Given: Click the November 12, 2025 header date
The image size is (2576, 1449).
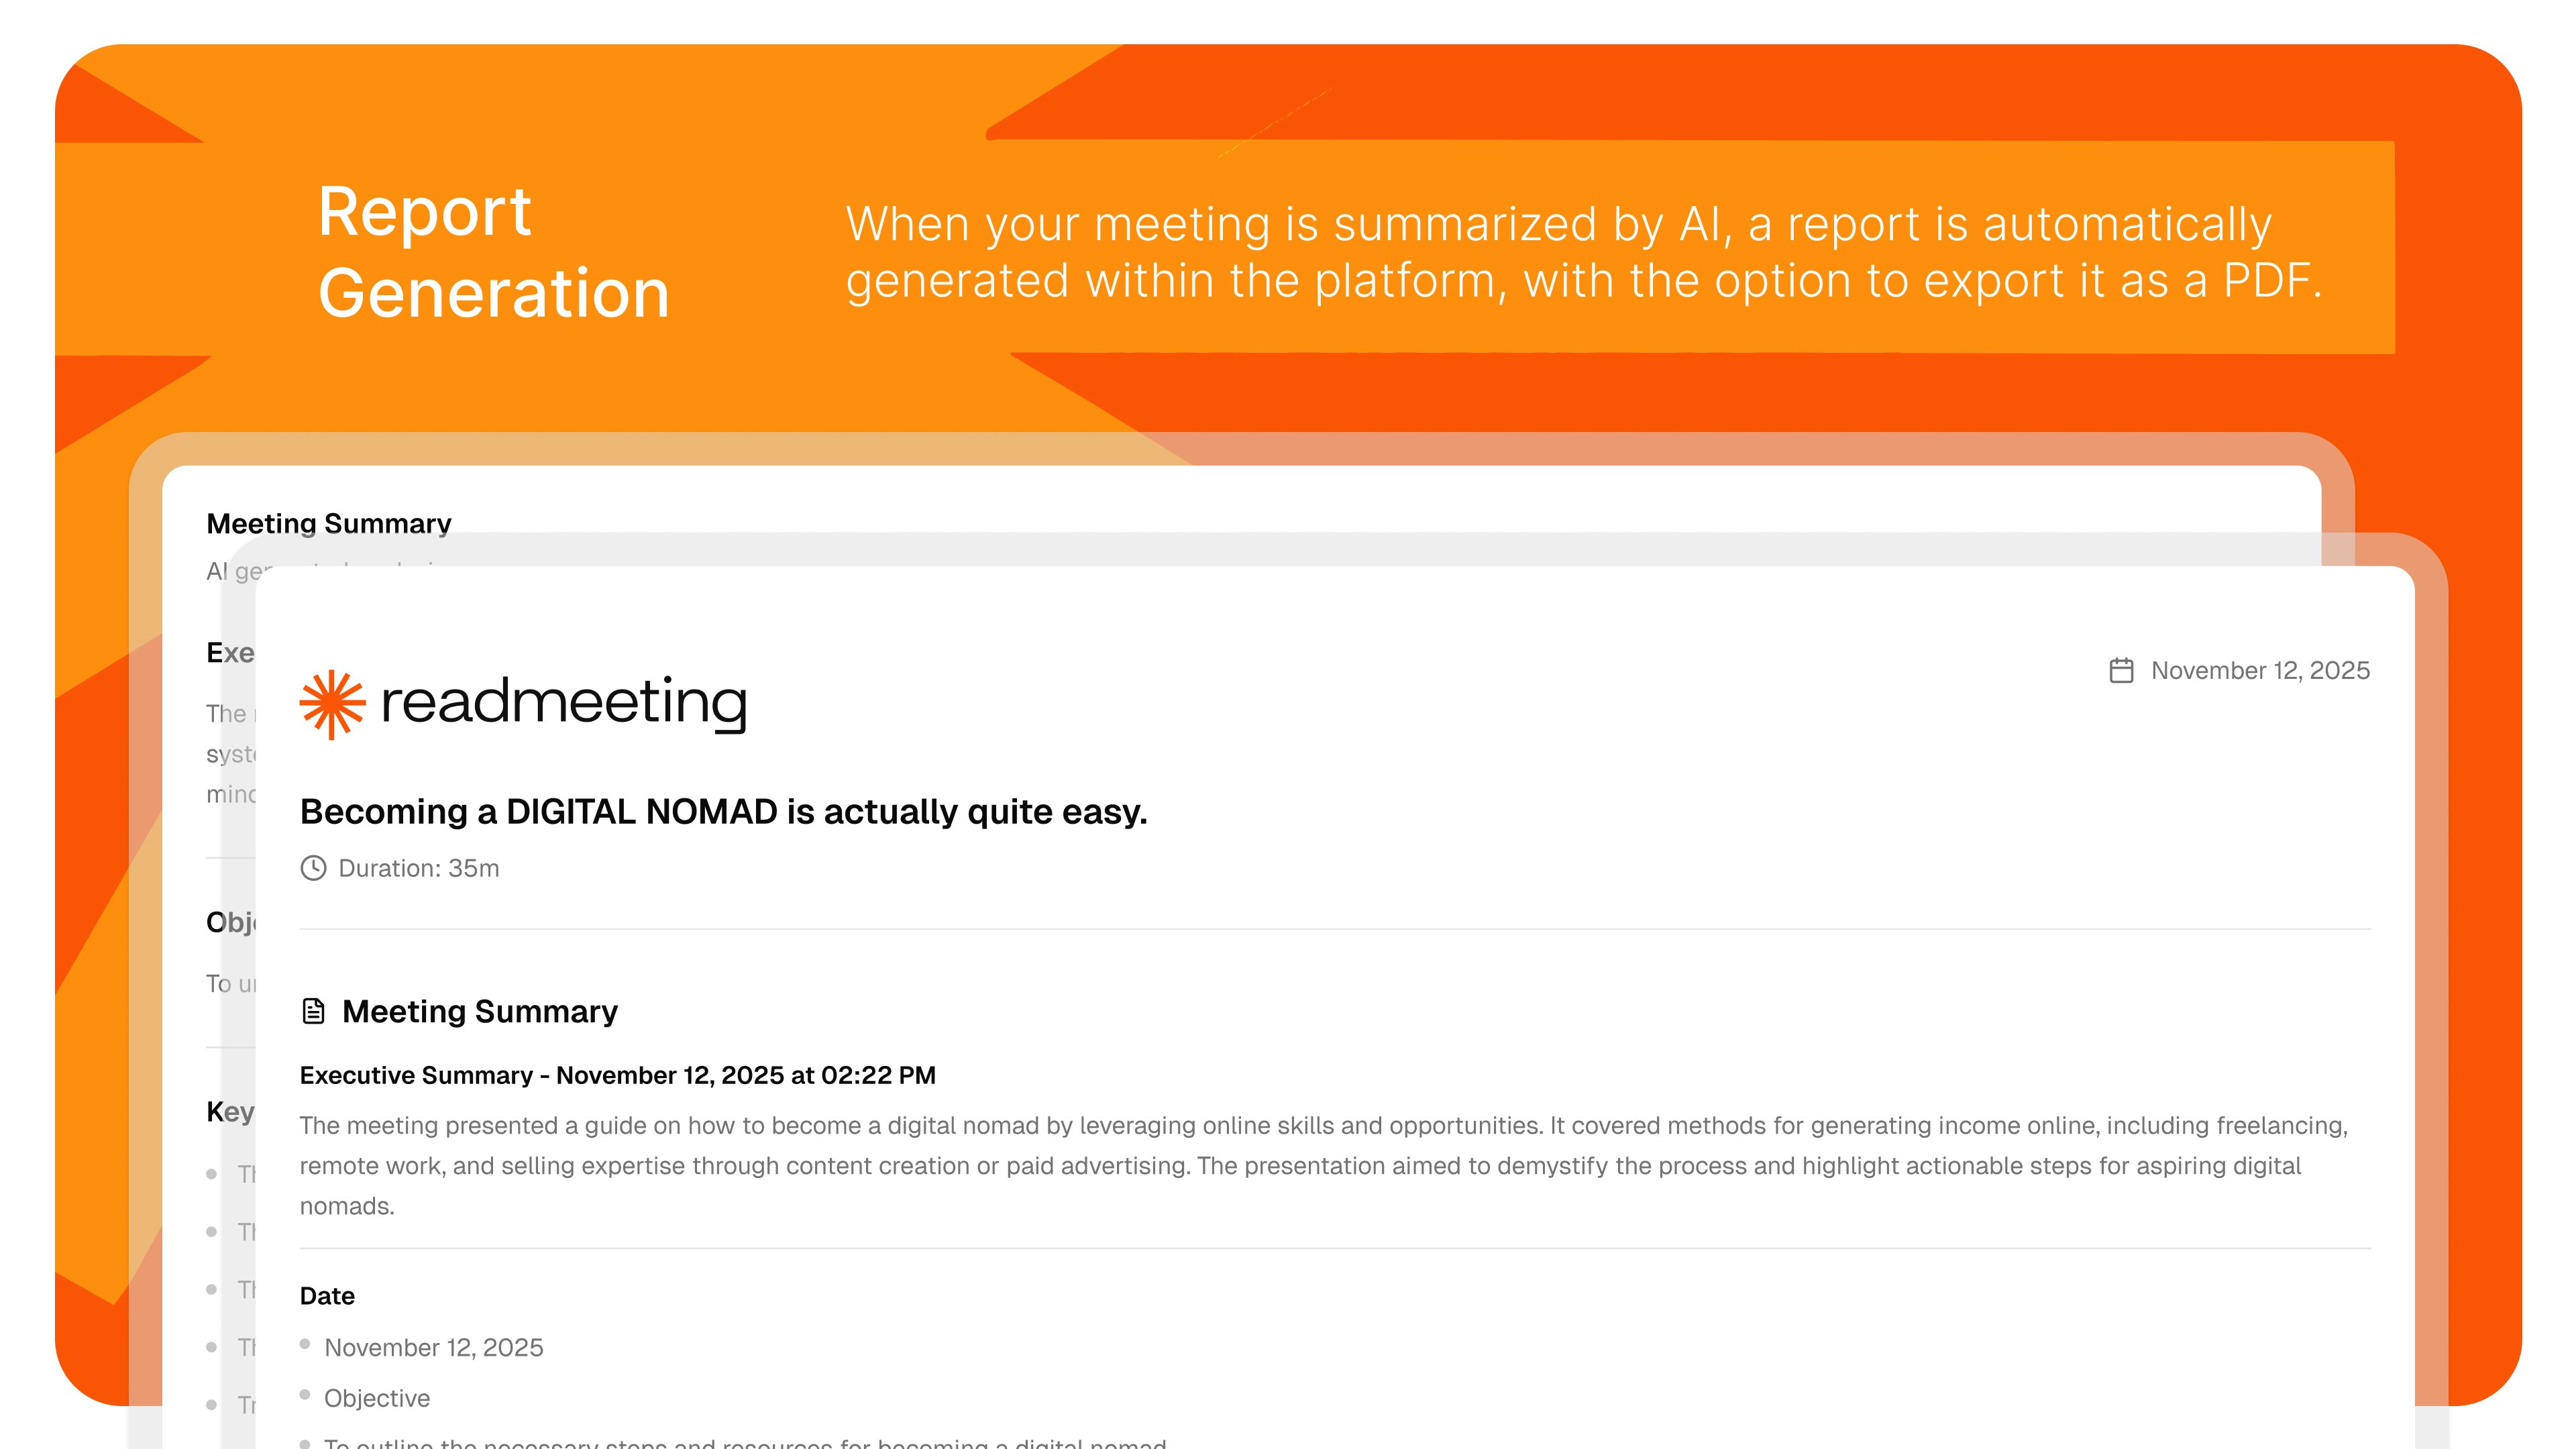Looking at the screenshot, I should click(2260, 670).
